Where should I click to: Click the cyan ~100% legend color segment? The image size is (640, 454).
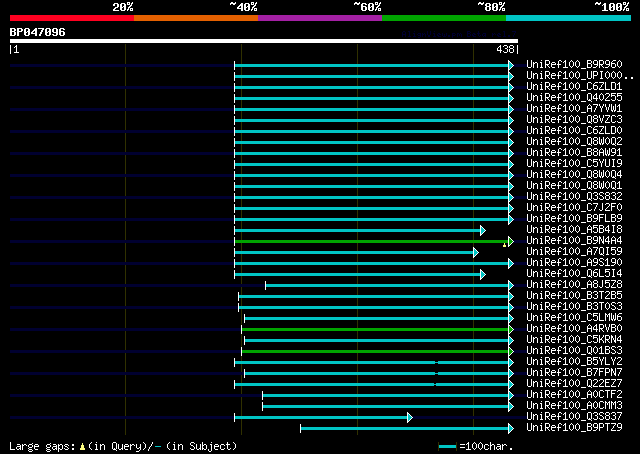pos(569,18)
